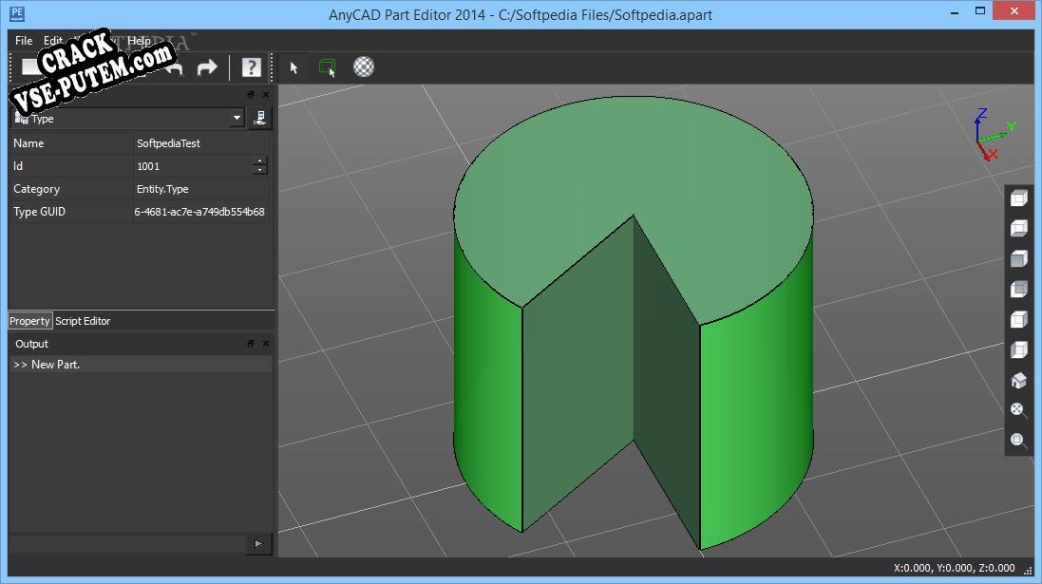Select the arrow pointer tool
Screen dimensions: 1042x584
tap(294, 68)
